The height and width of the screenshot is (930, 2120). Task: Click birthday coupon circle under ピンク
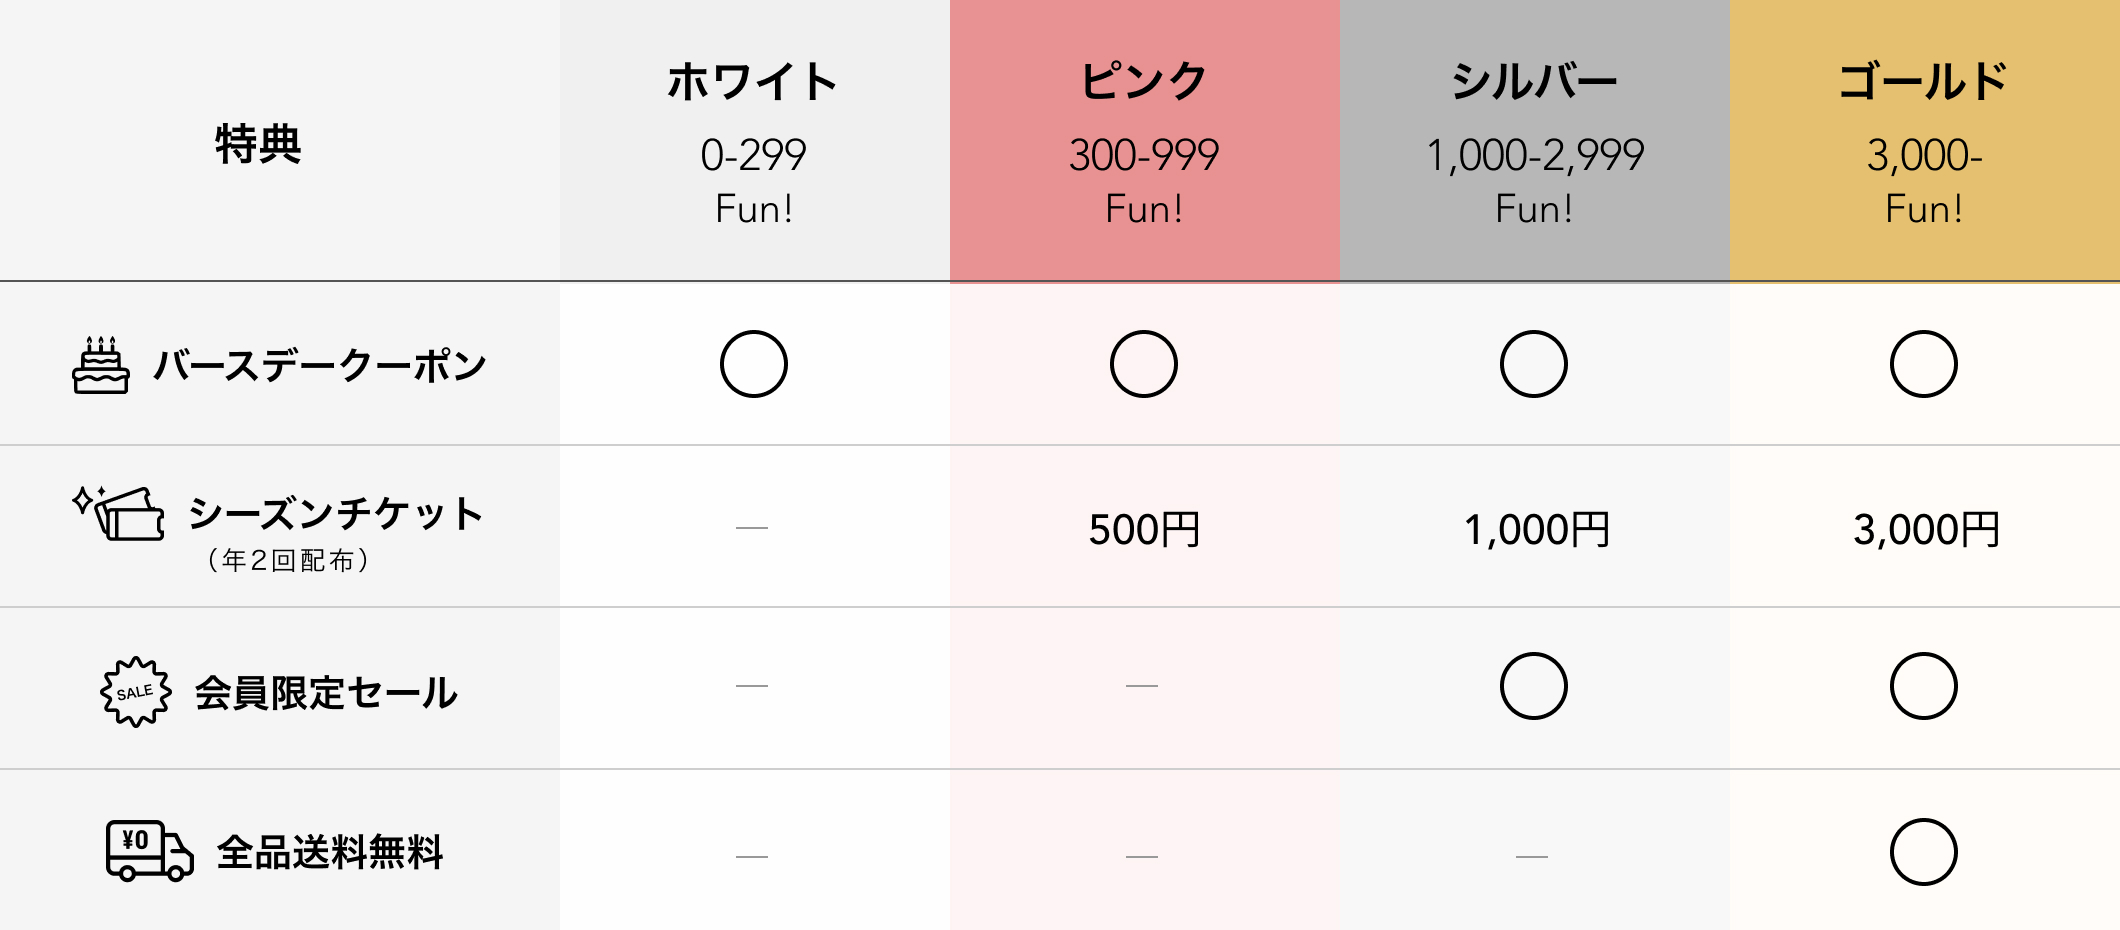tap(1143, 364)
